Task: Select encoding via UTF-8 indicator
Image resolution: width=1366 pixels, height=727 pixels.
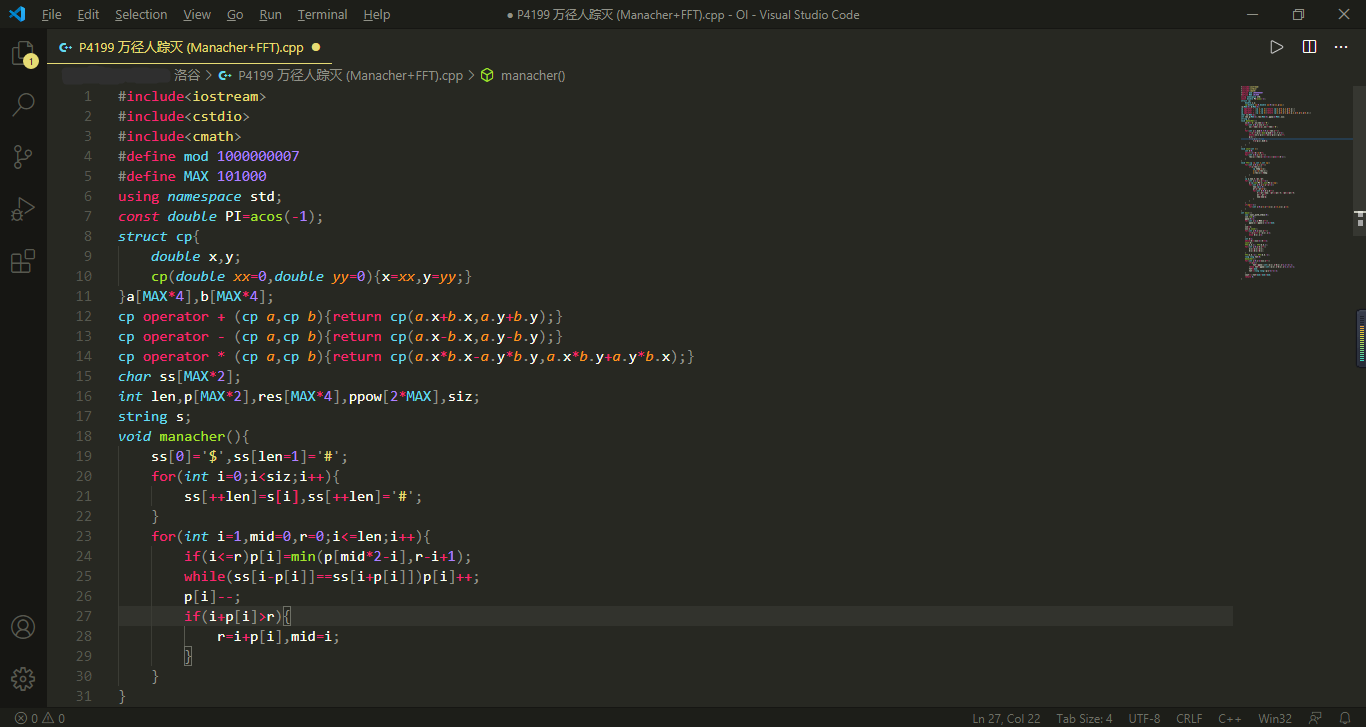Action: pyautogui.click(x=1144, y=718)
